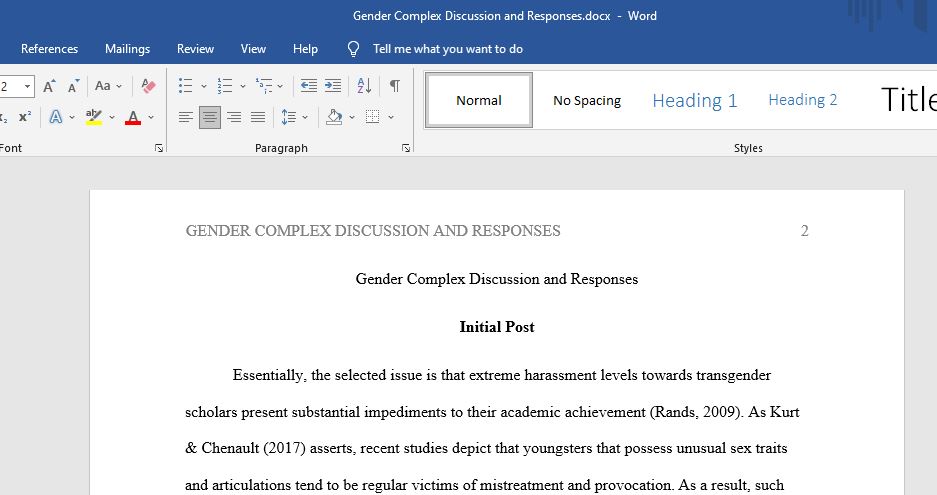
Task: Click the lightbulb Tell Me icon
Action: click(x=353, y=49)
